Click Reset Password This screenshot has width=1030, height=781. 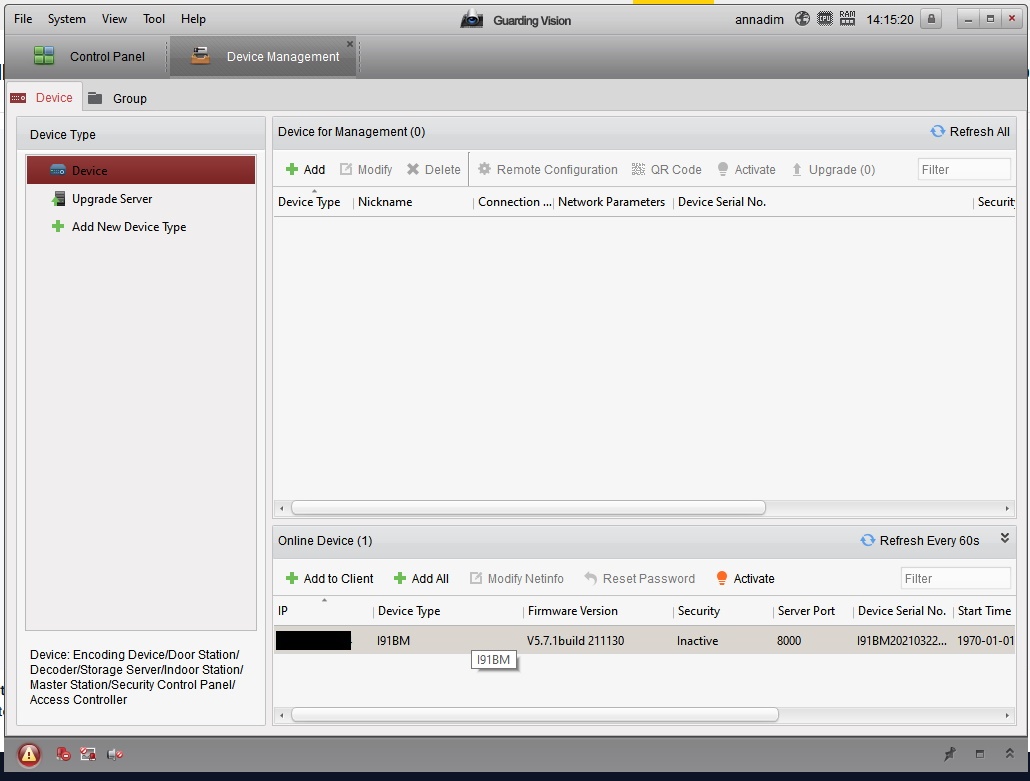[x=639, y=579]
